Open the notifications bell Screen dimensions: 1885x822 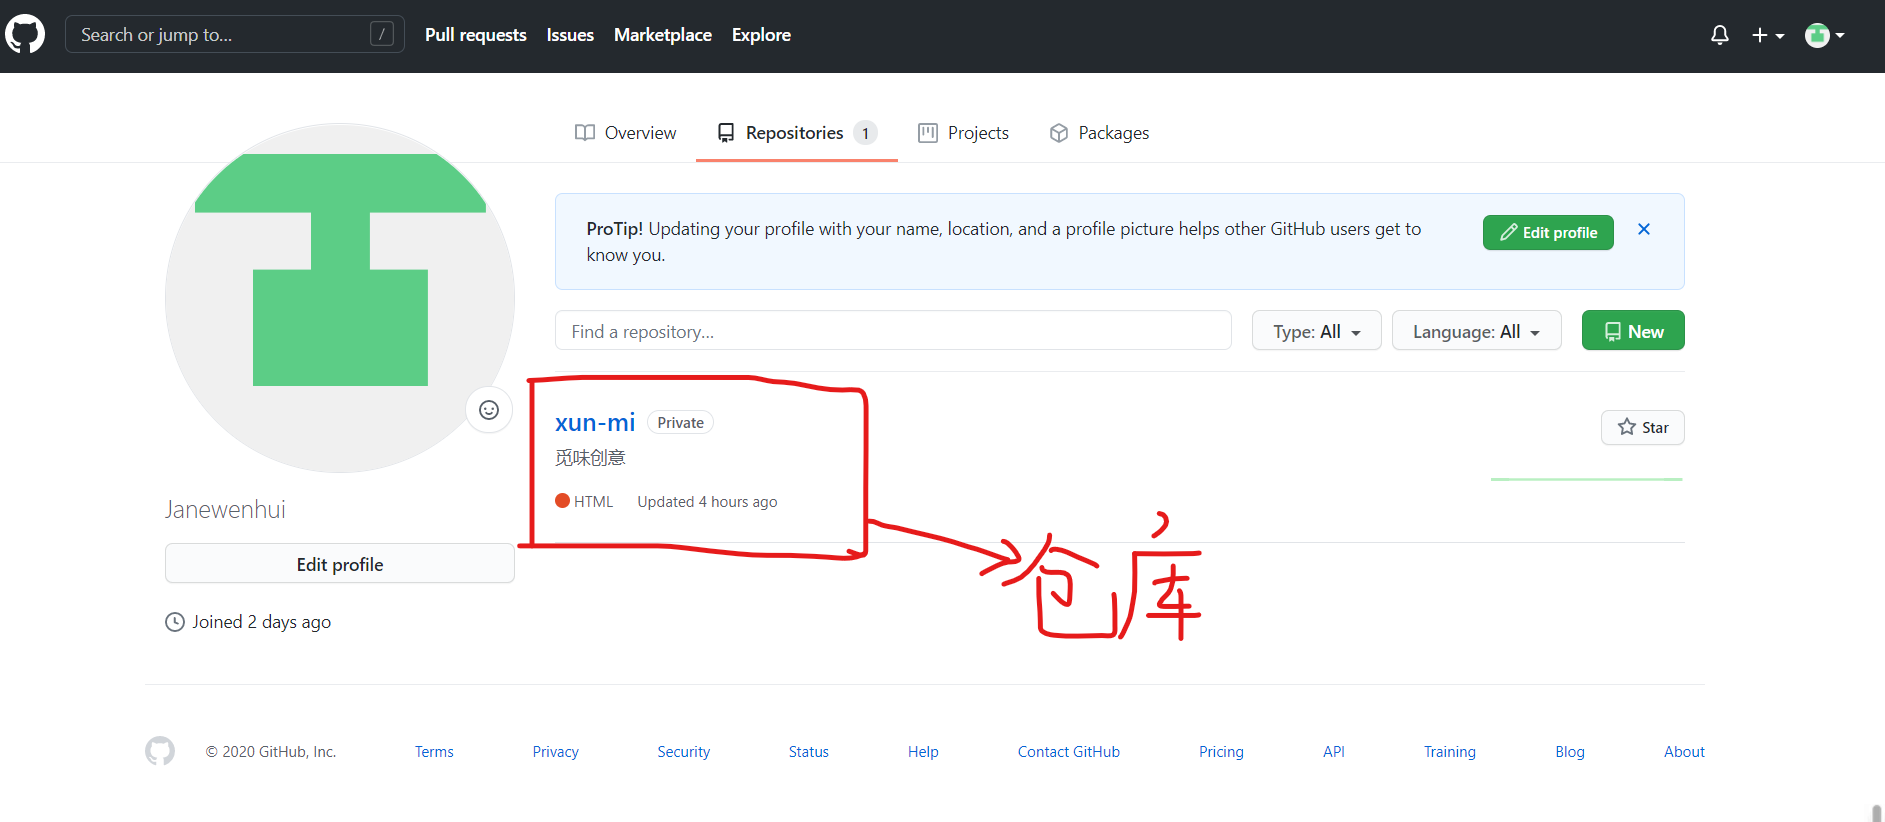coord(1720,35)
